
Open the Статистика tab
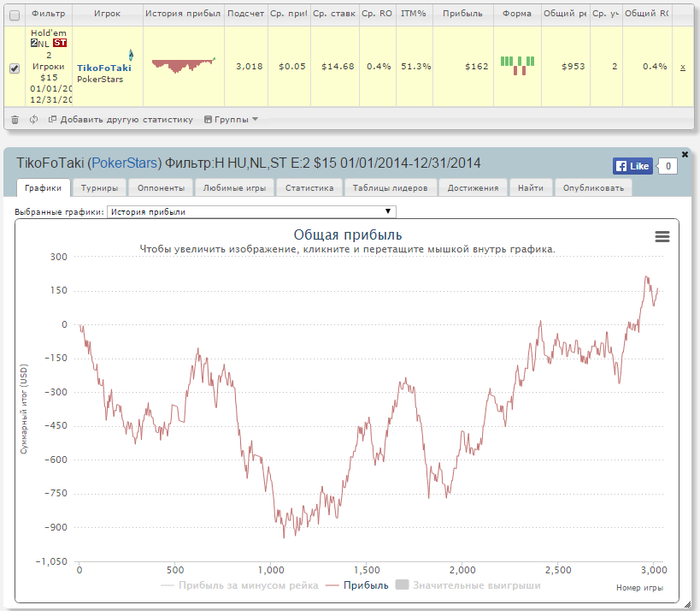(x=309, y=188)
